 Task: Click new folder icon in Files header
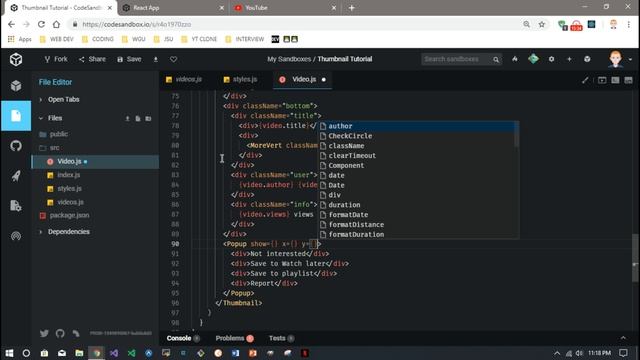point(148,118)
